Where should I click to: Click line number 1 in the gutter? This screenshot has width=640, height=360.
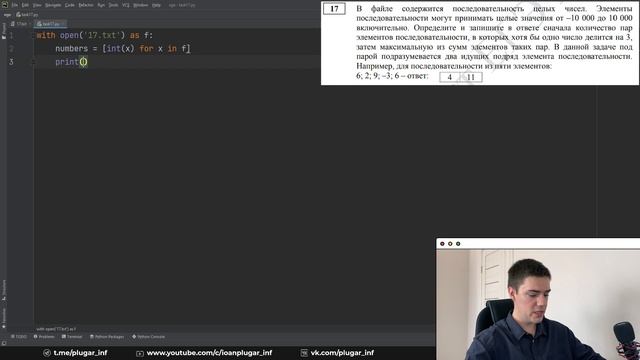point(11,36)
